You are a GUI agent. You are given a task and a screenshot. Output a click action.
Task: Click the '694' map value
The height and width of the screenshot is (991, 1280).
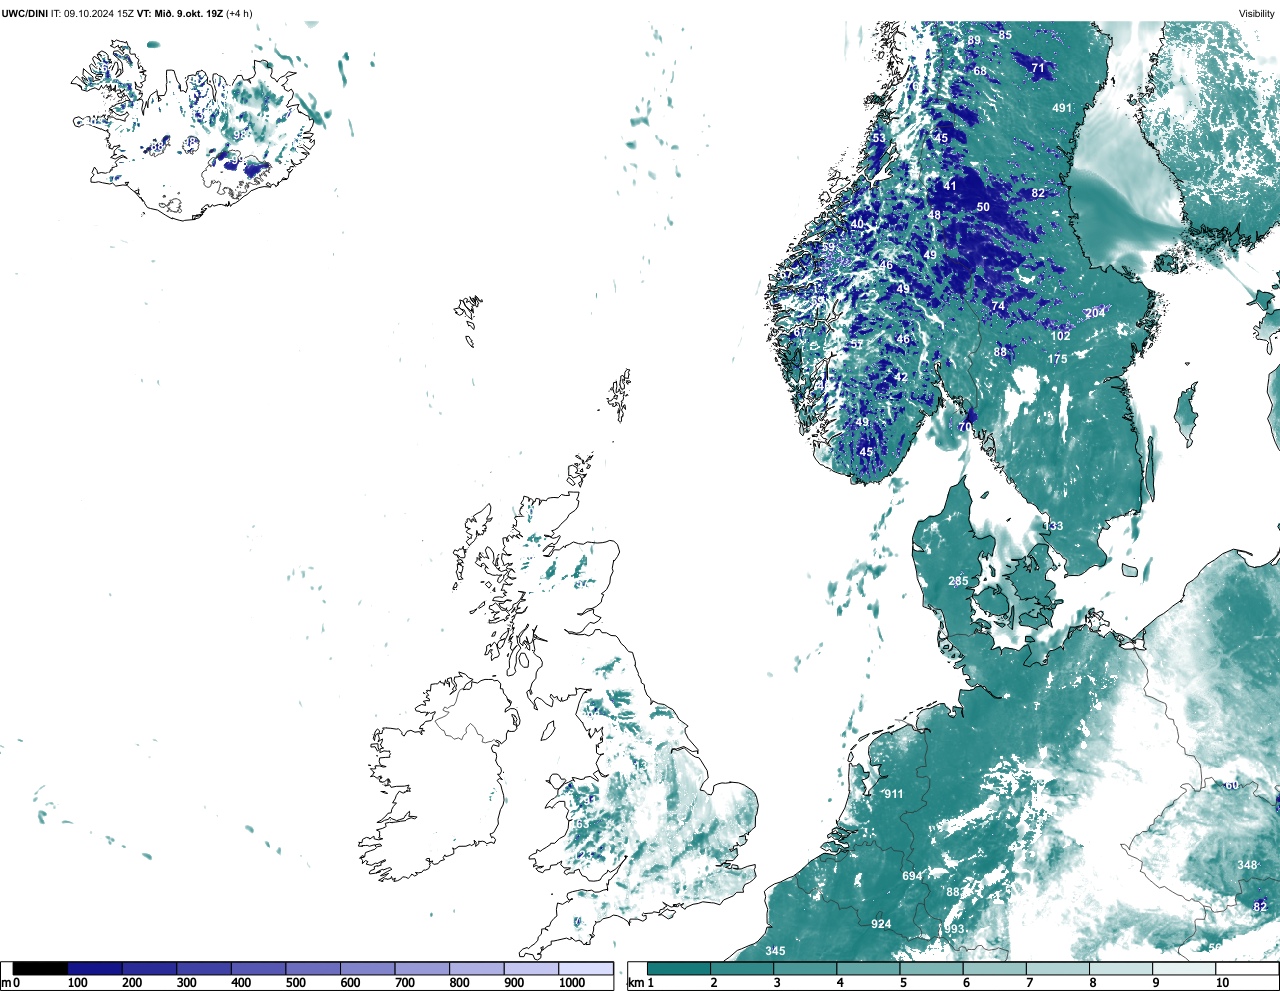click(x=912, y=876)
